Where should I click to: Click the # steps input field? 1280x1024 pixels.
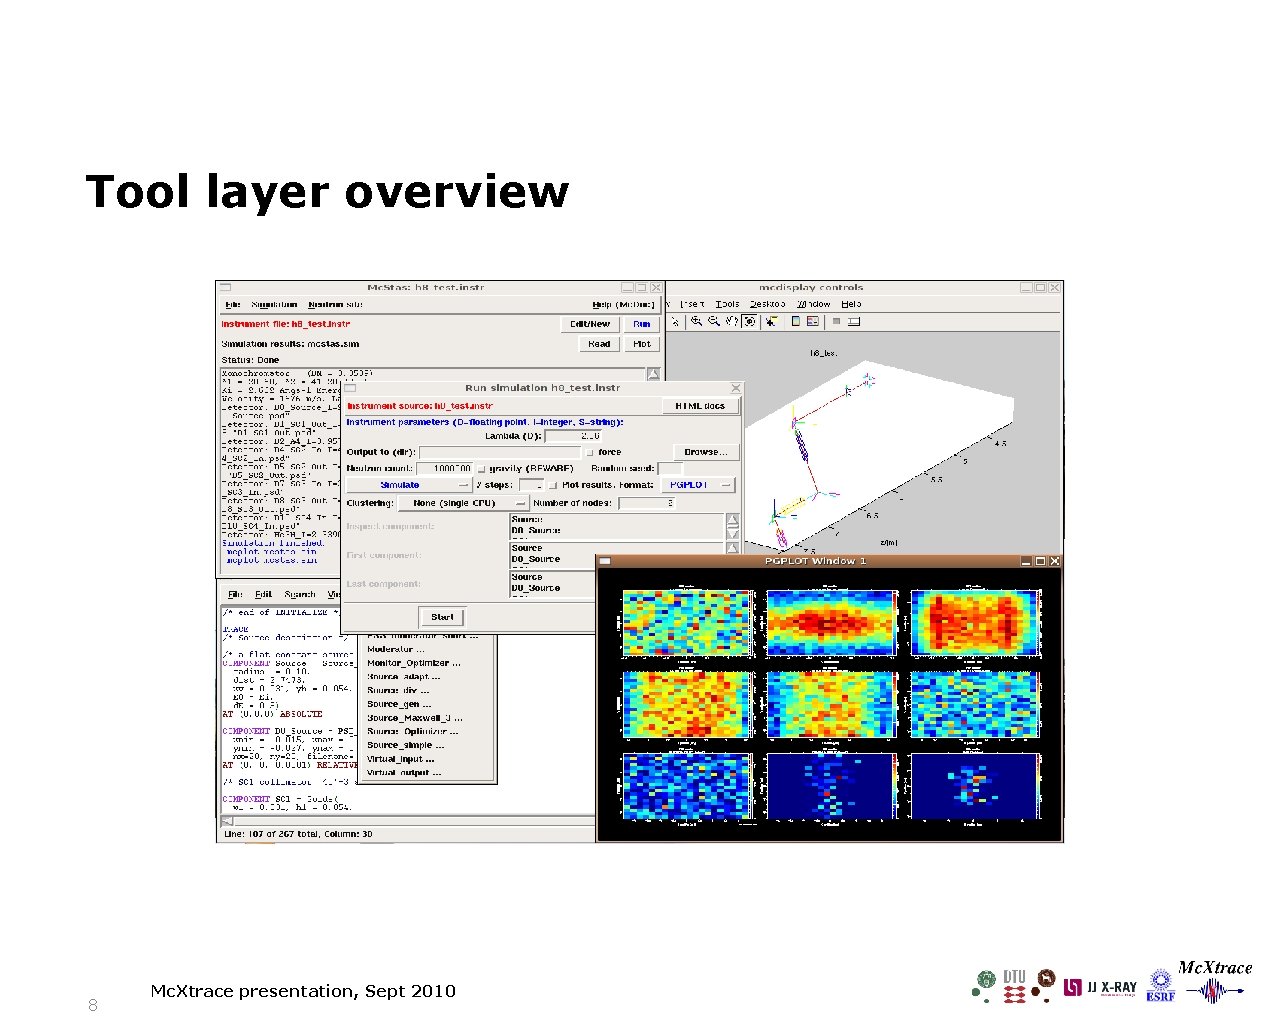[531, 485]
